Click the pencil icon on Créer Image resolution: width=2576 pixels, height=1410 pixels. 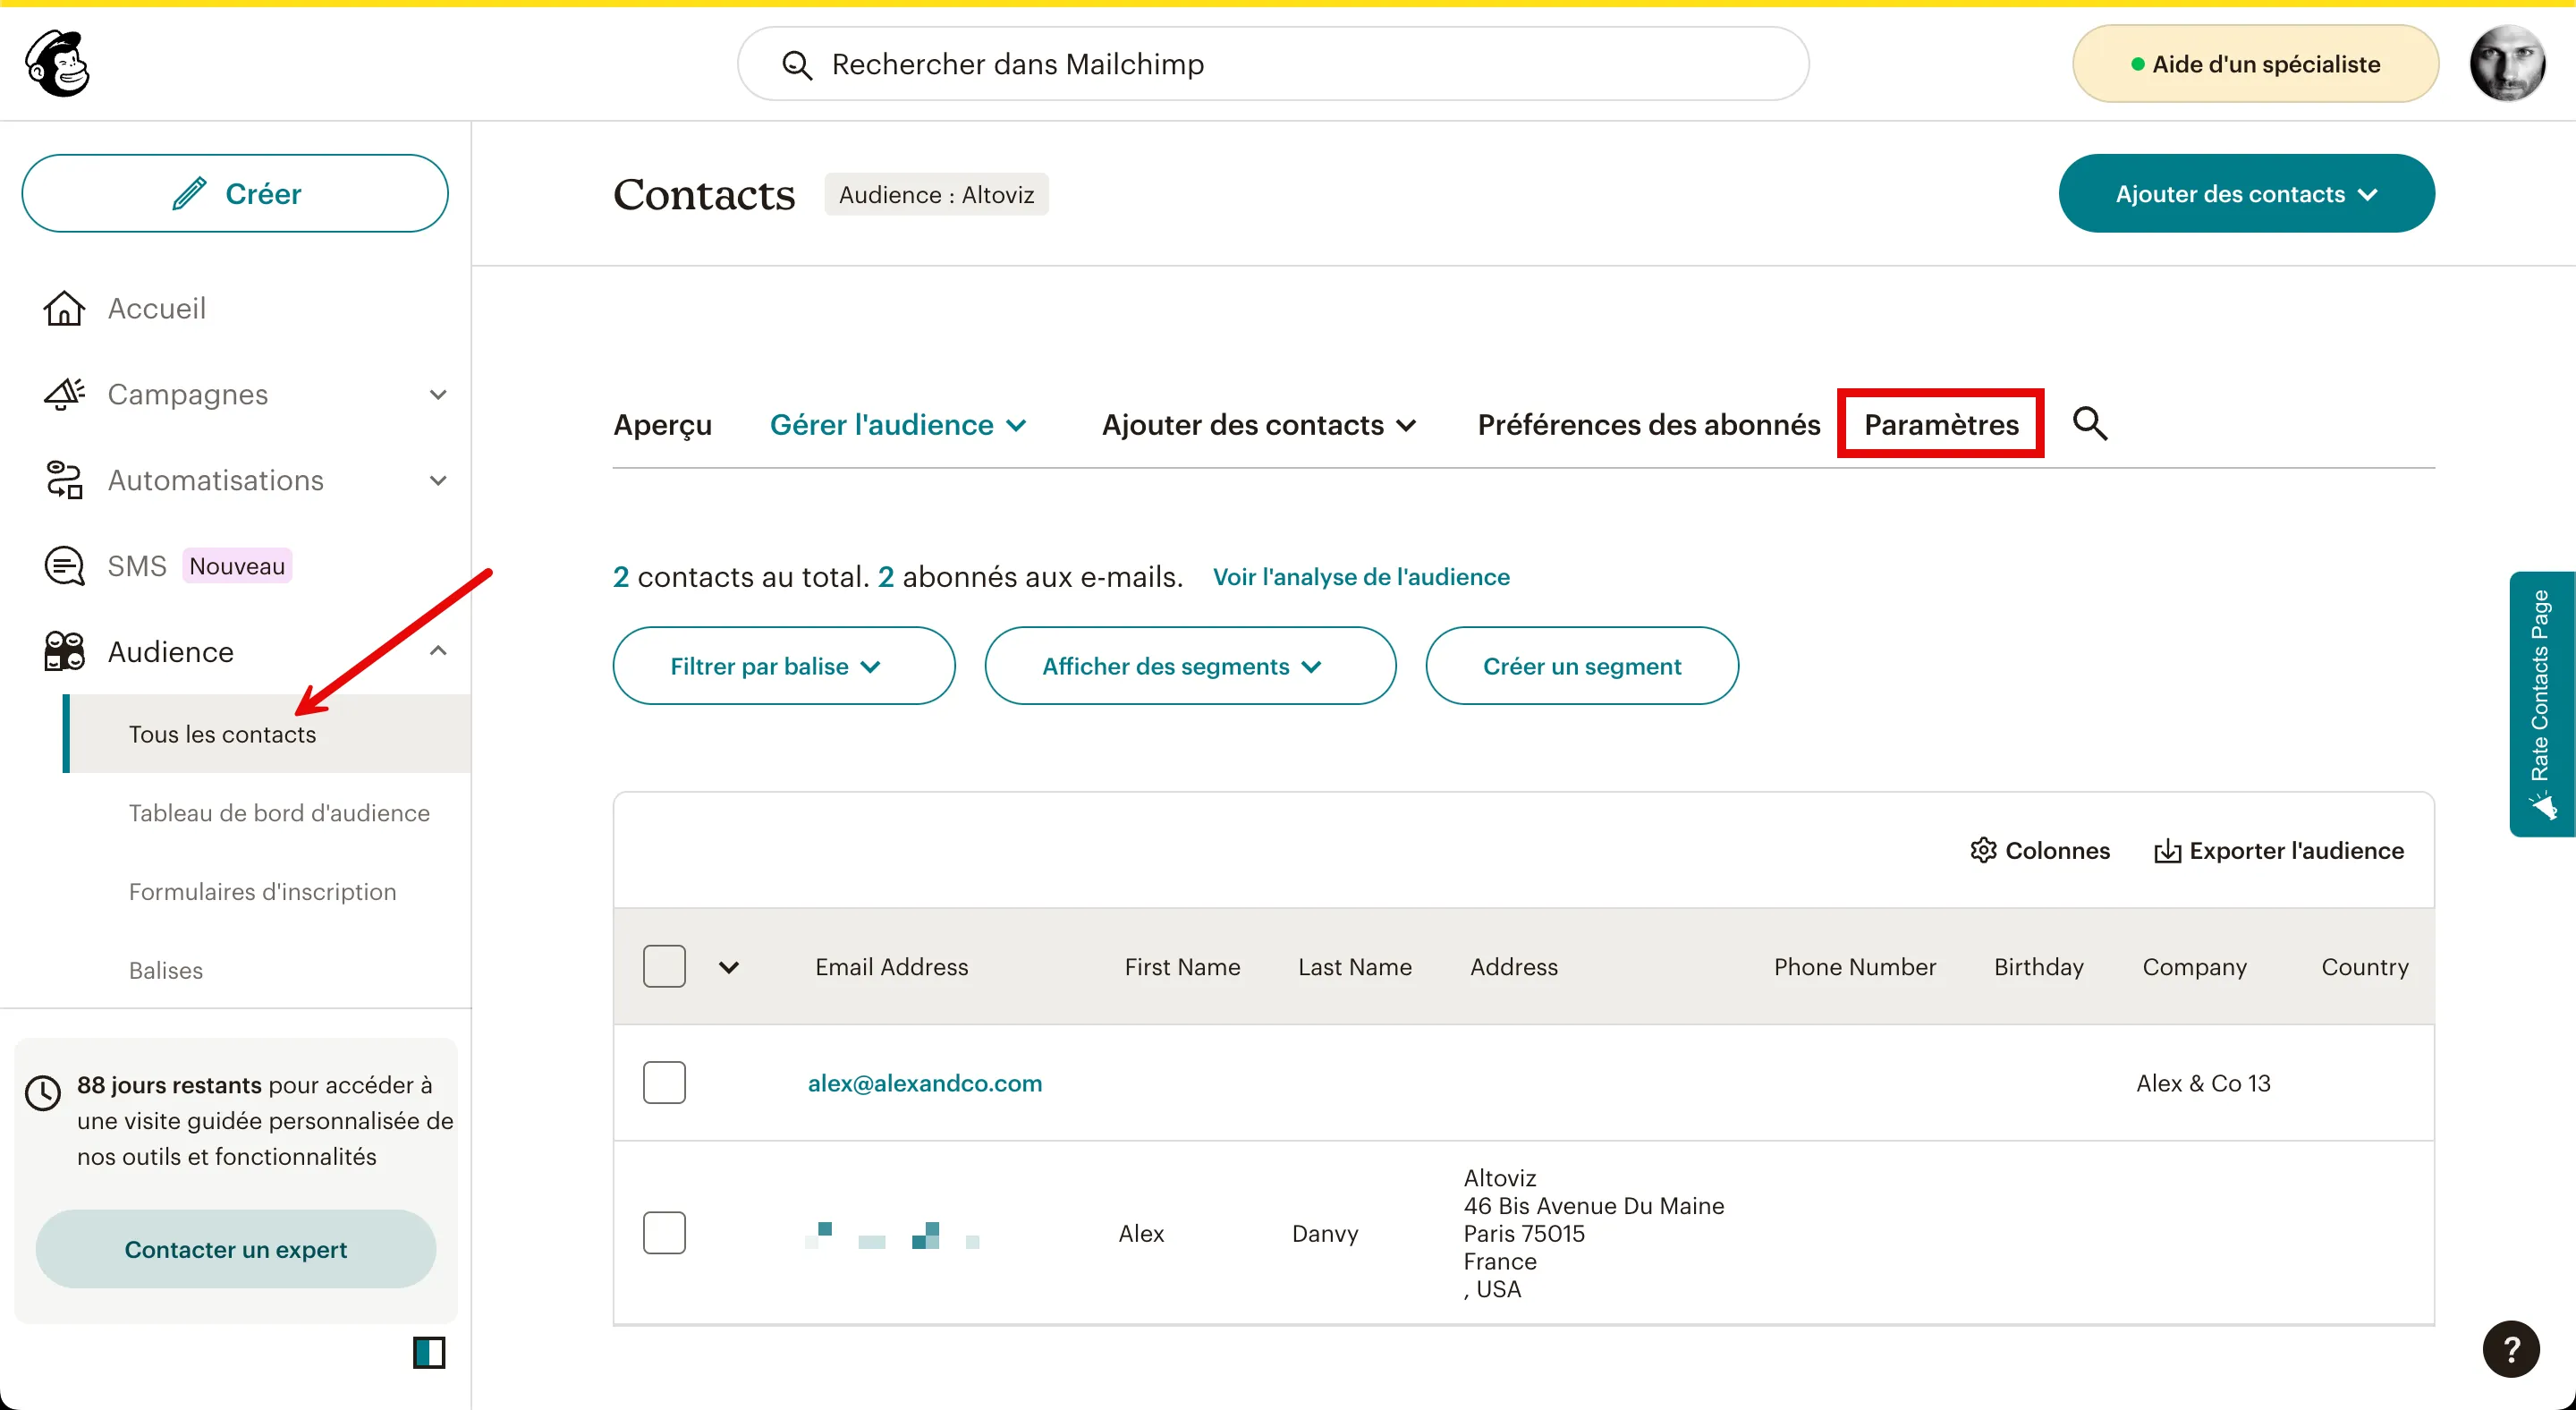tap(189, 193)
